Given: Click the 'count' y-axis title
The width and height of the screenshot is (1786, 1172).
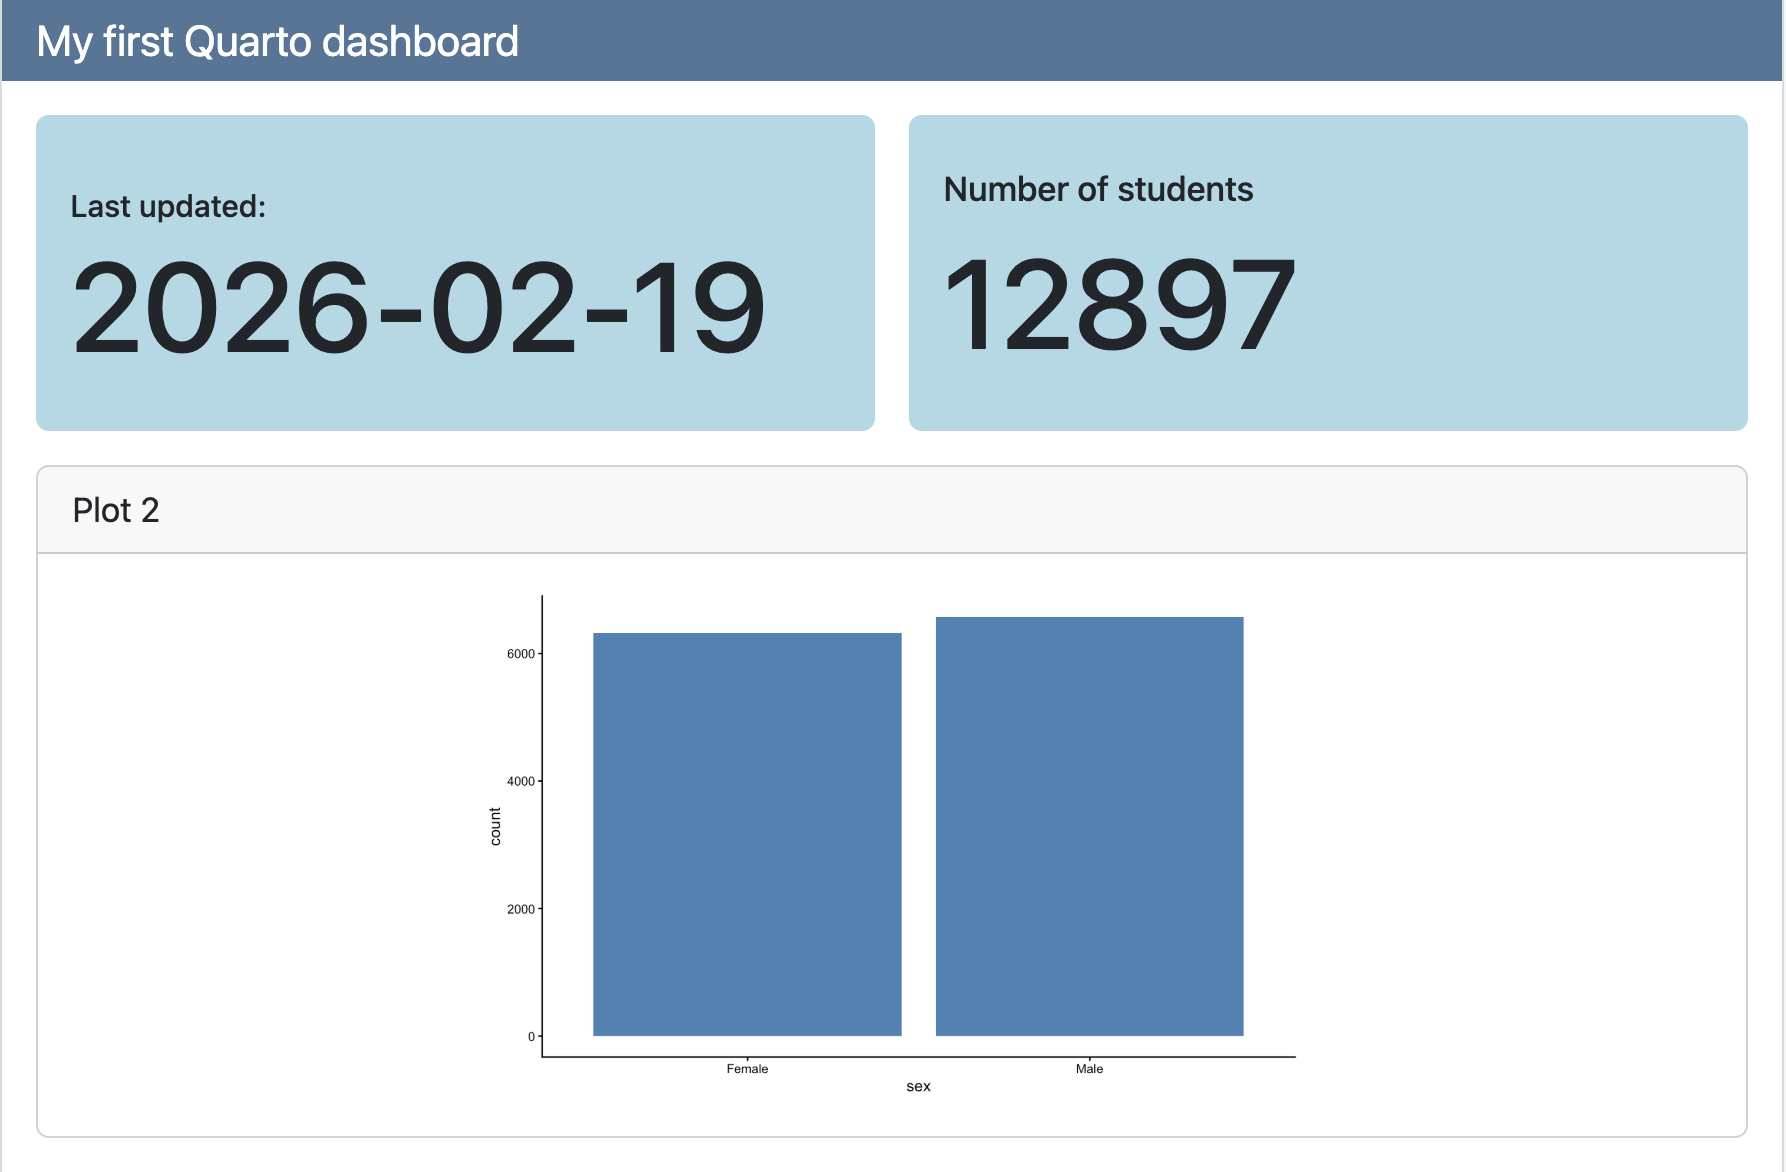Looking at the screenshot, I should 495,827.
